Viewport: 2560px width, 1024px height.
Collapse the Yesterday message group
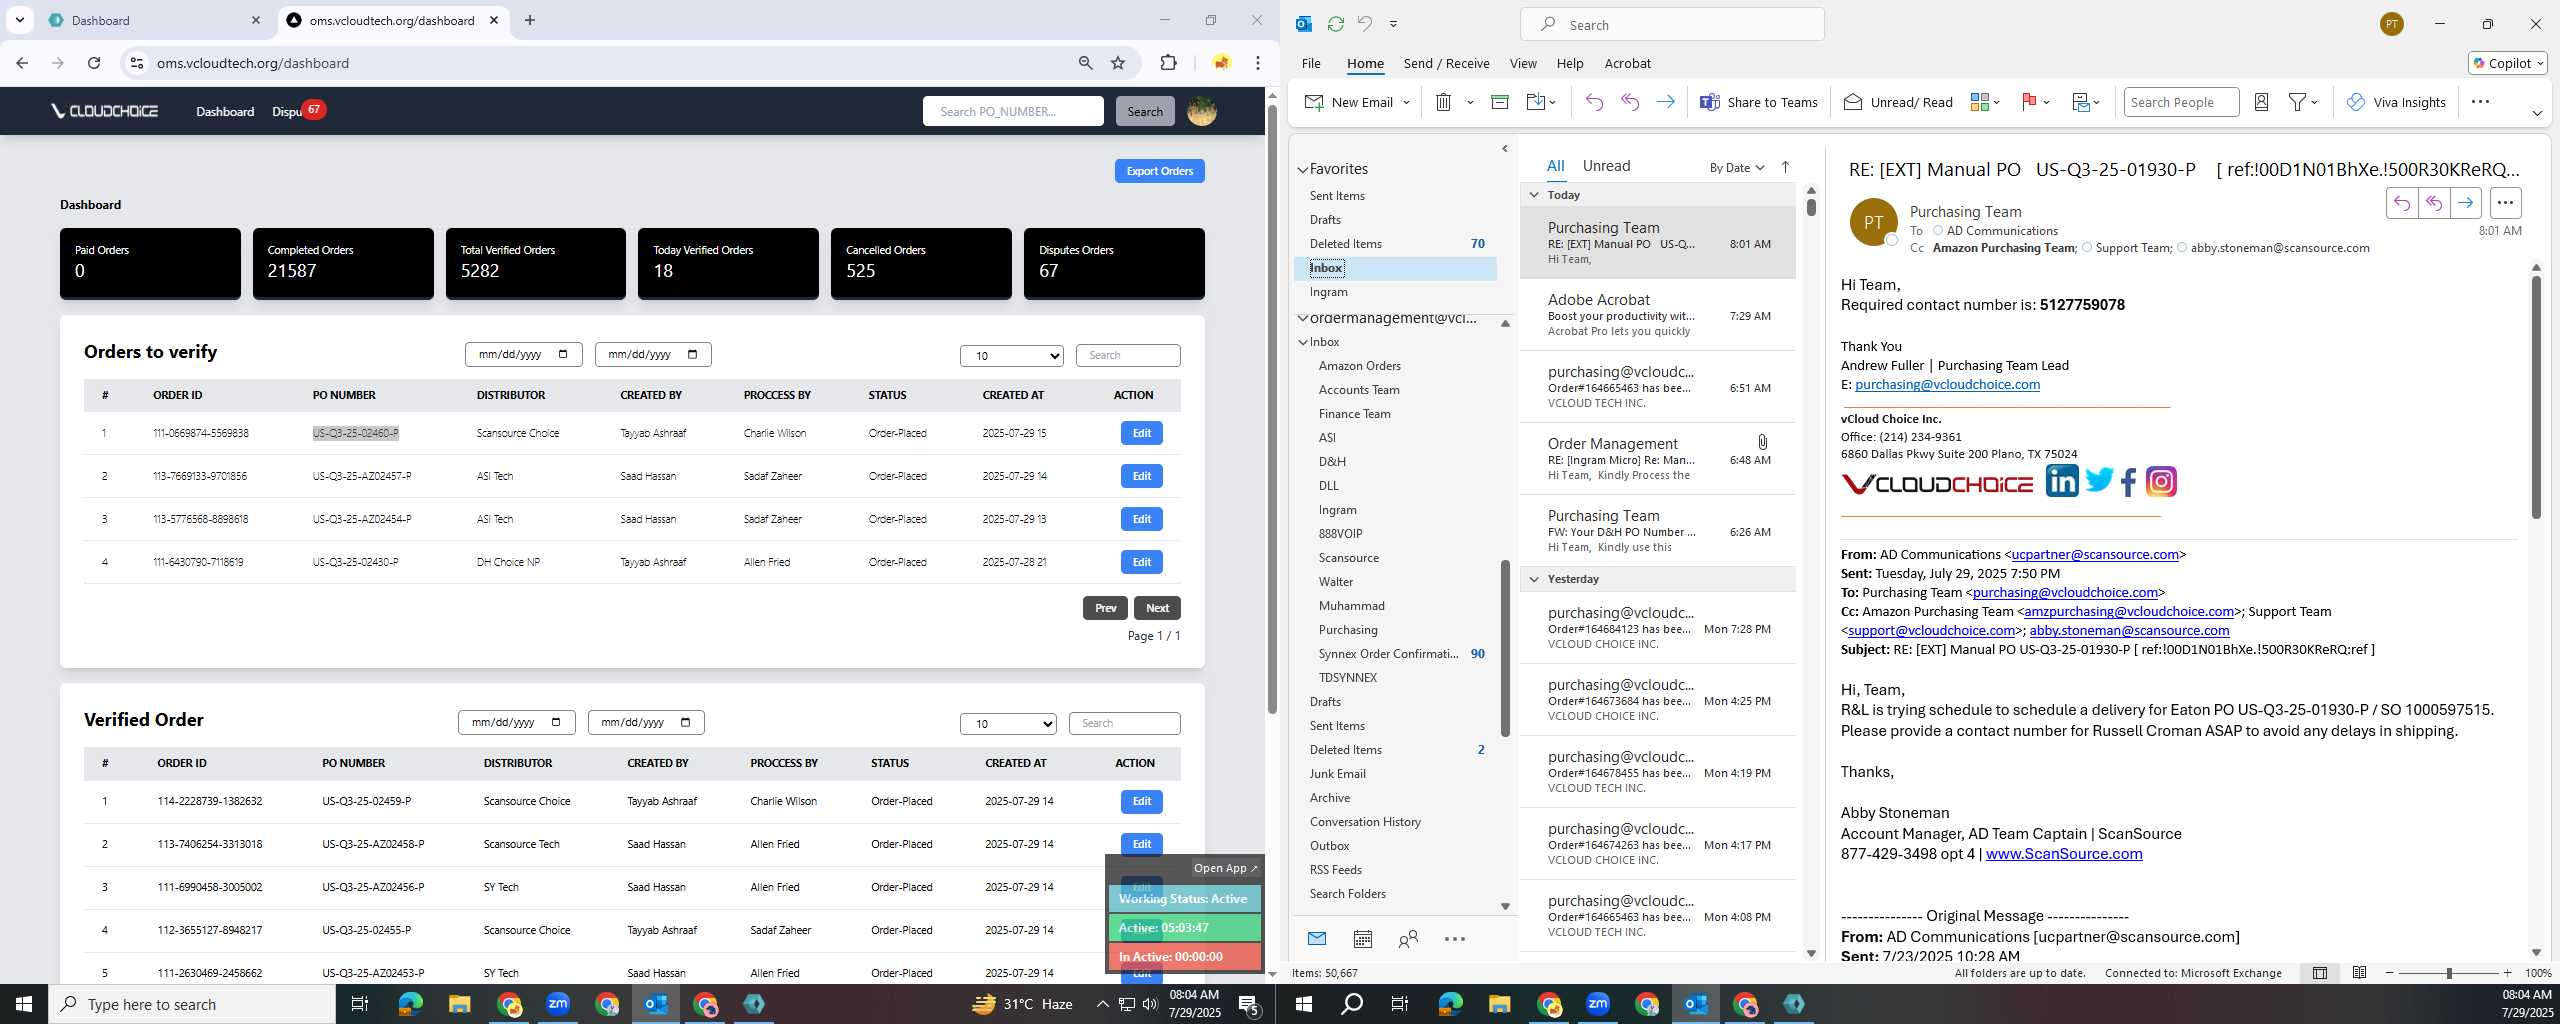1534,579
